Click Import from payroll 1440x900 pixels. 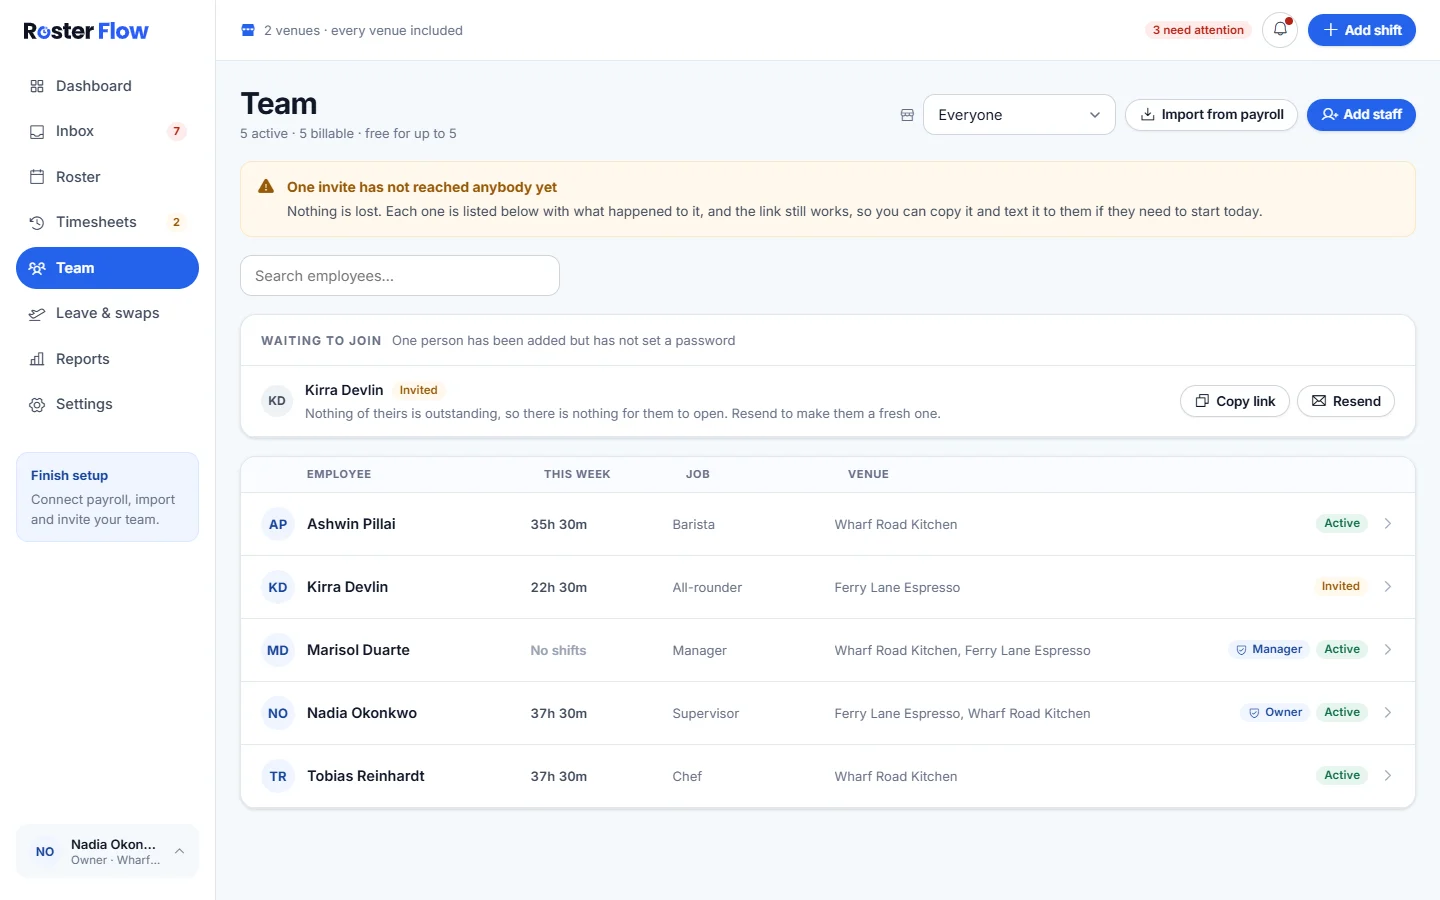point(1212,115)
